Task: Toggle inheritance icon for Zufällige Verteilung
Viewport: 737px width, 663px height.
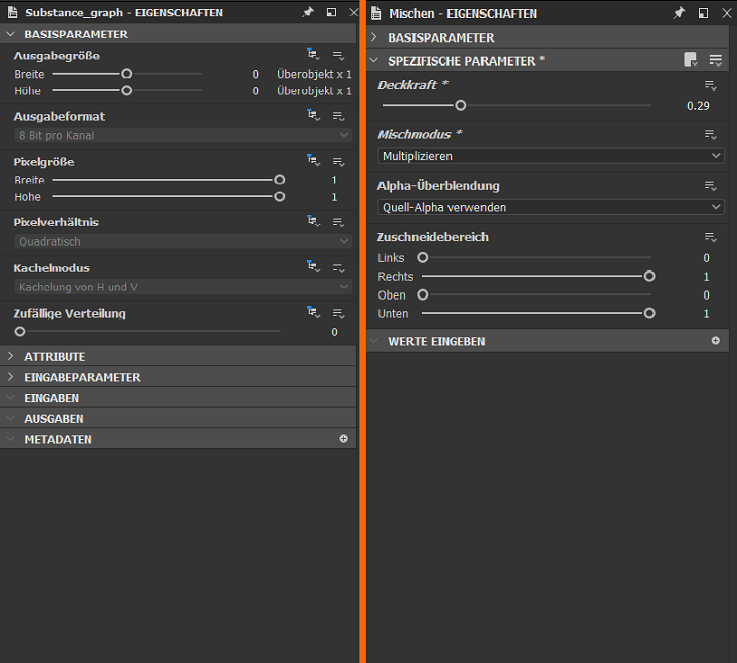Action: [313, 312]
